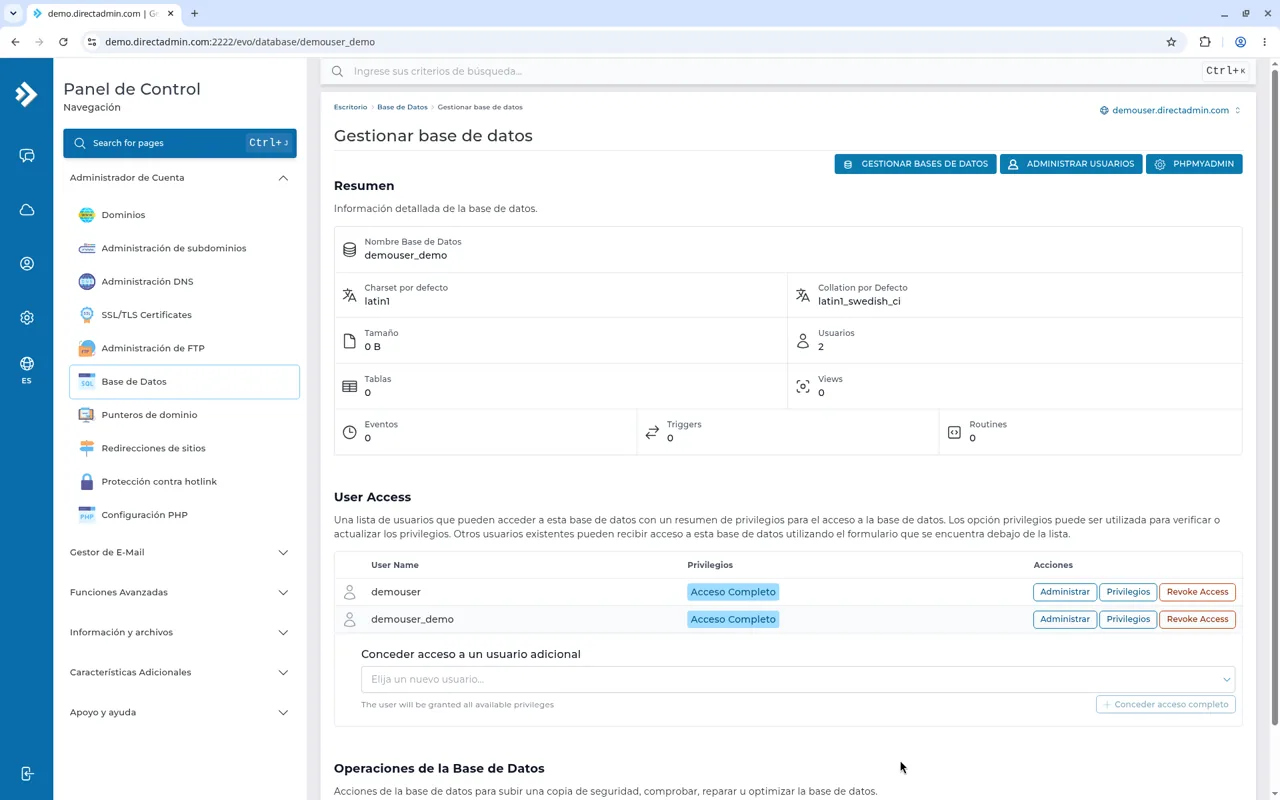Viewport: 1280px width, 800px height.
Task: Open the messages chat icon in blue sidebar
Action: coord(27,156)
